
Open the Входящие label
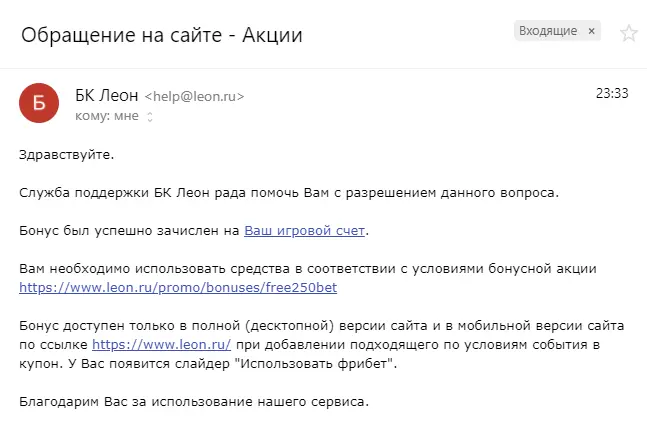[x=548, y=31]
